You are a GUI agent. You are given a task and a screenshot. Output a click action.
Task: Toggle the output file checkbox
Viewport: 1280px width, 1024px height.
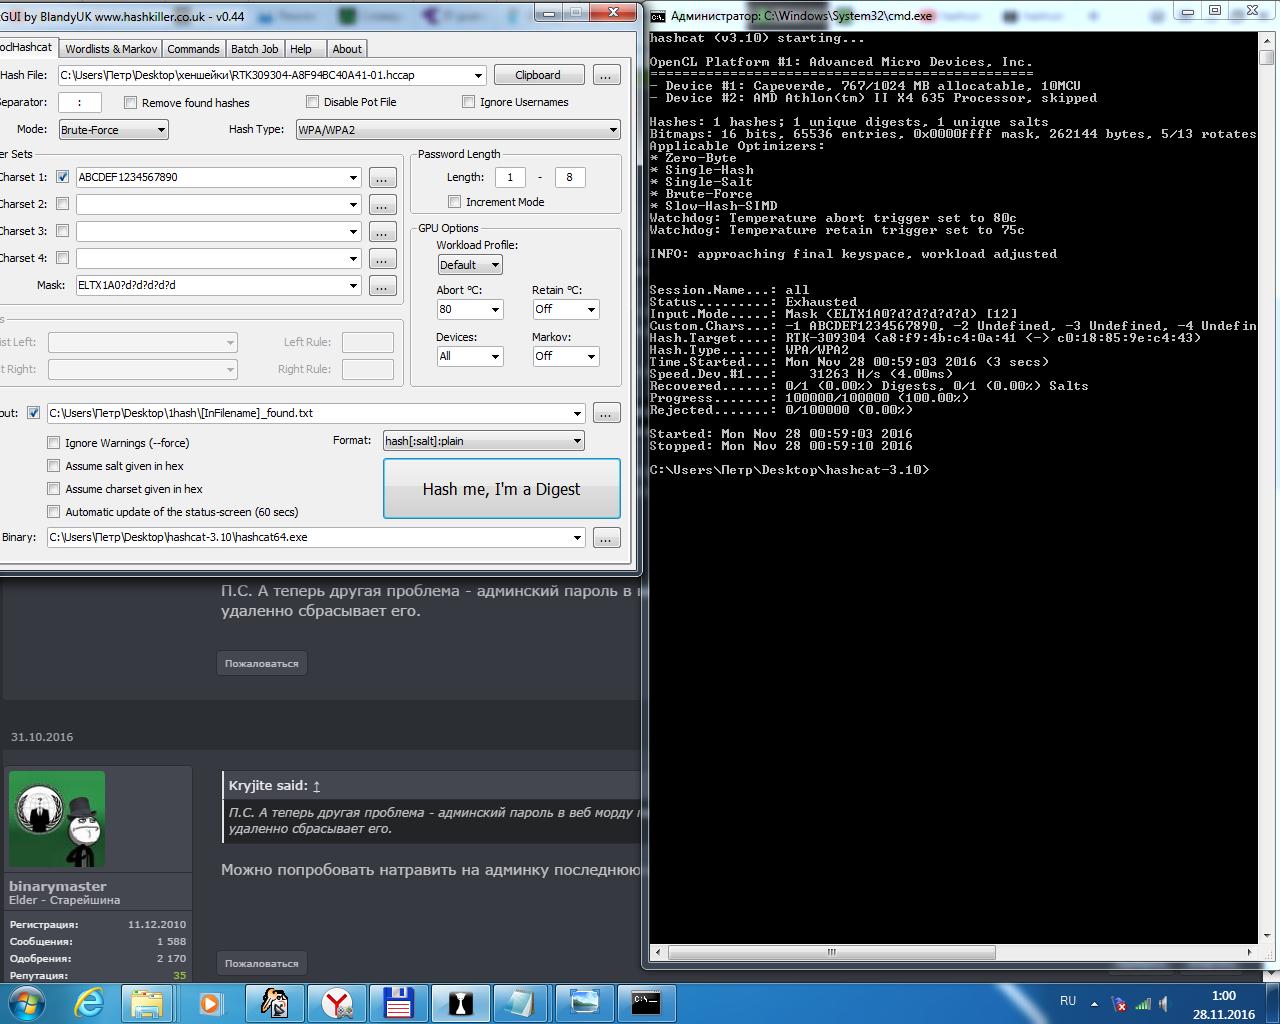pos(33,412)
